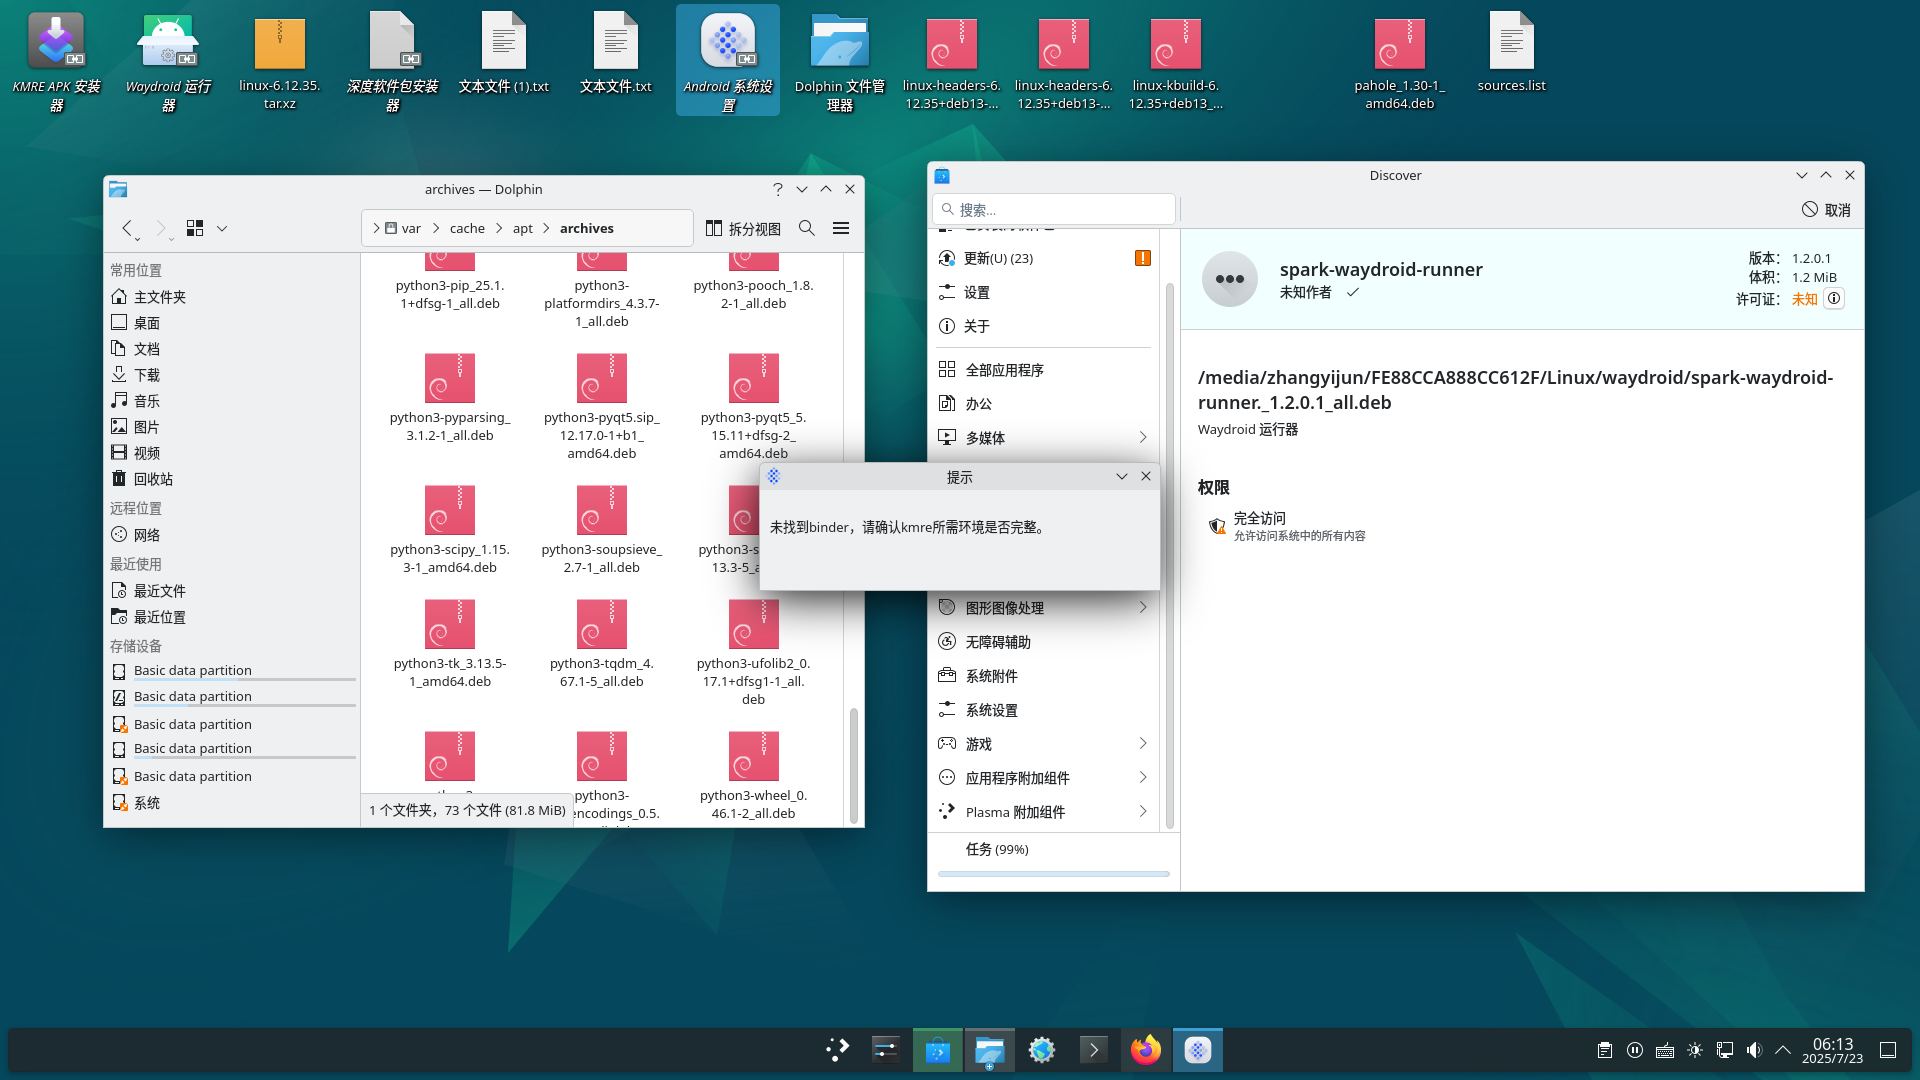
Task: Select python3-tqdm_4.67.1-5_all.deb file
Action: pos(602,644)
